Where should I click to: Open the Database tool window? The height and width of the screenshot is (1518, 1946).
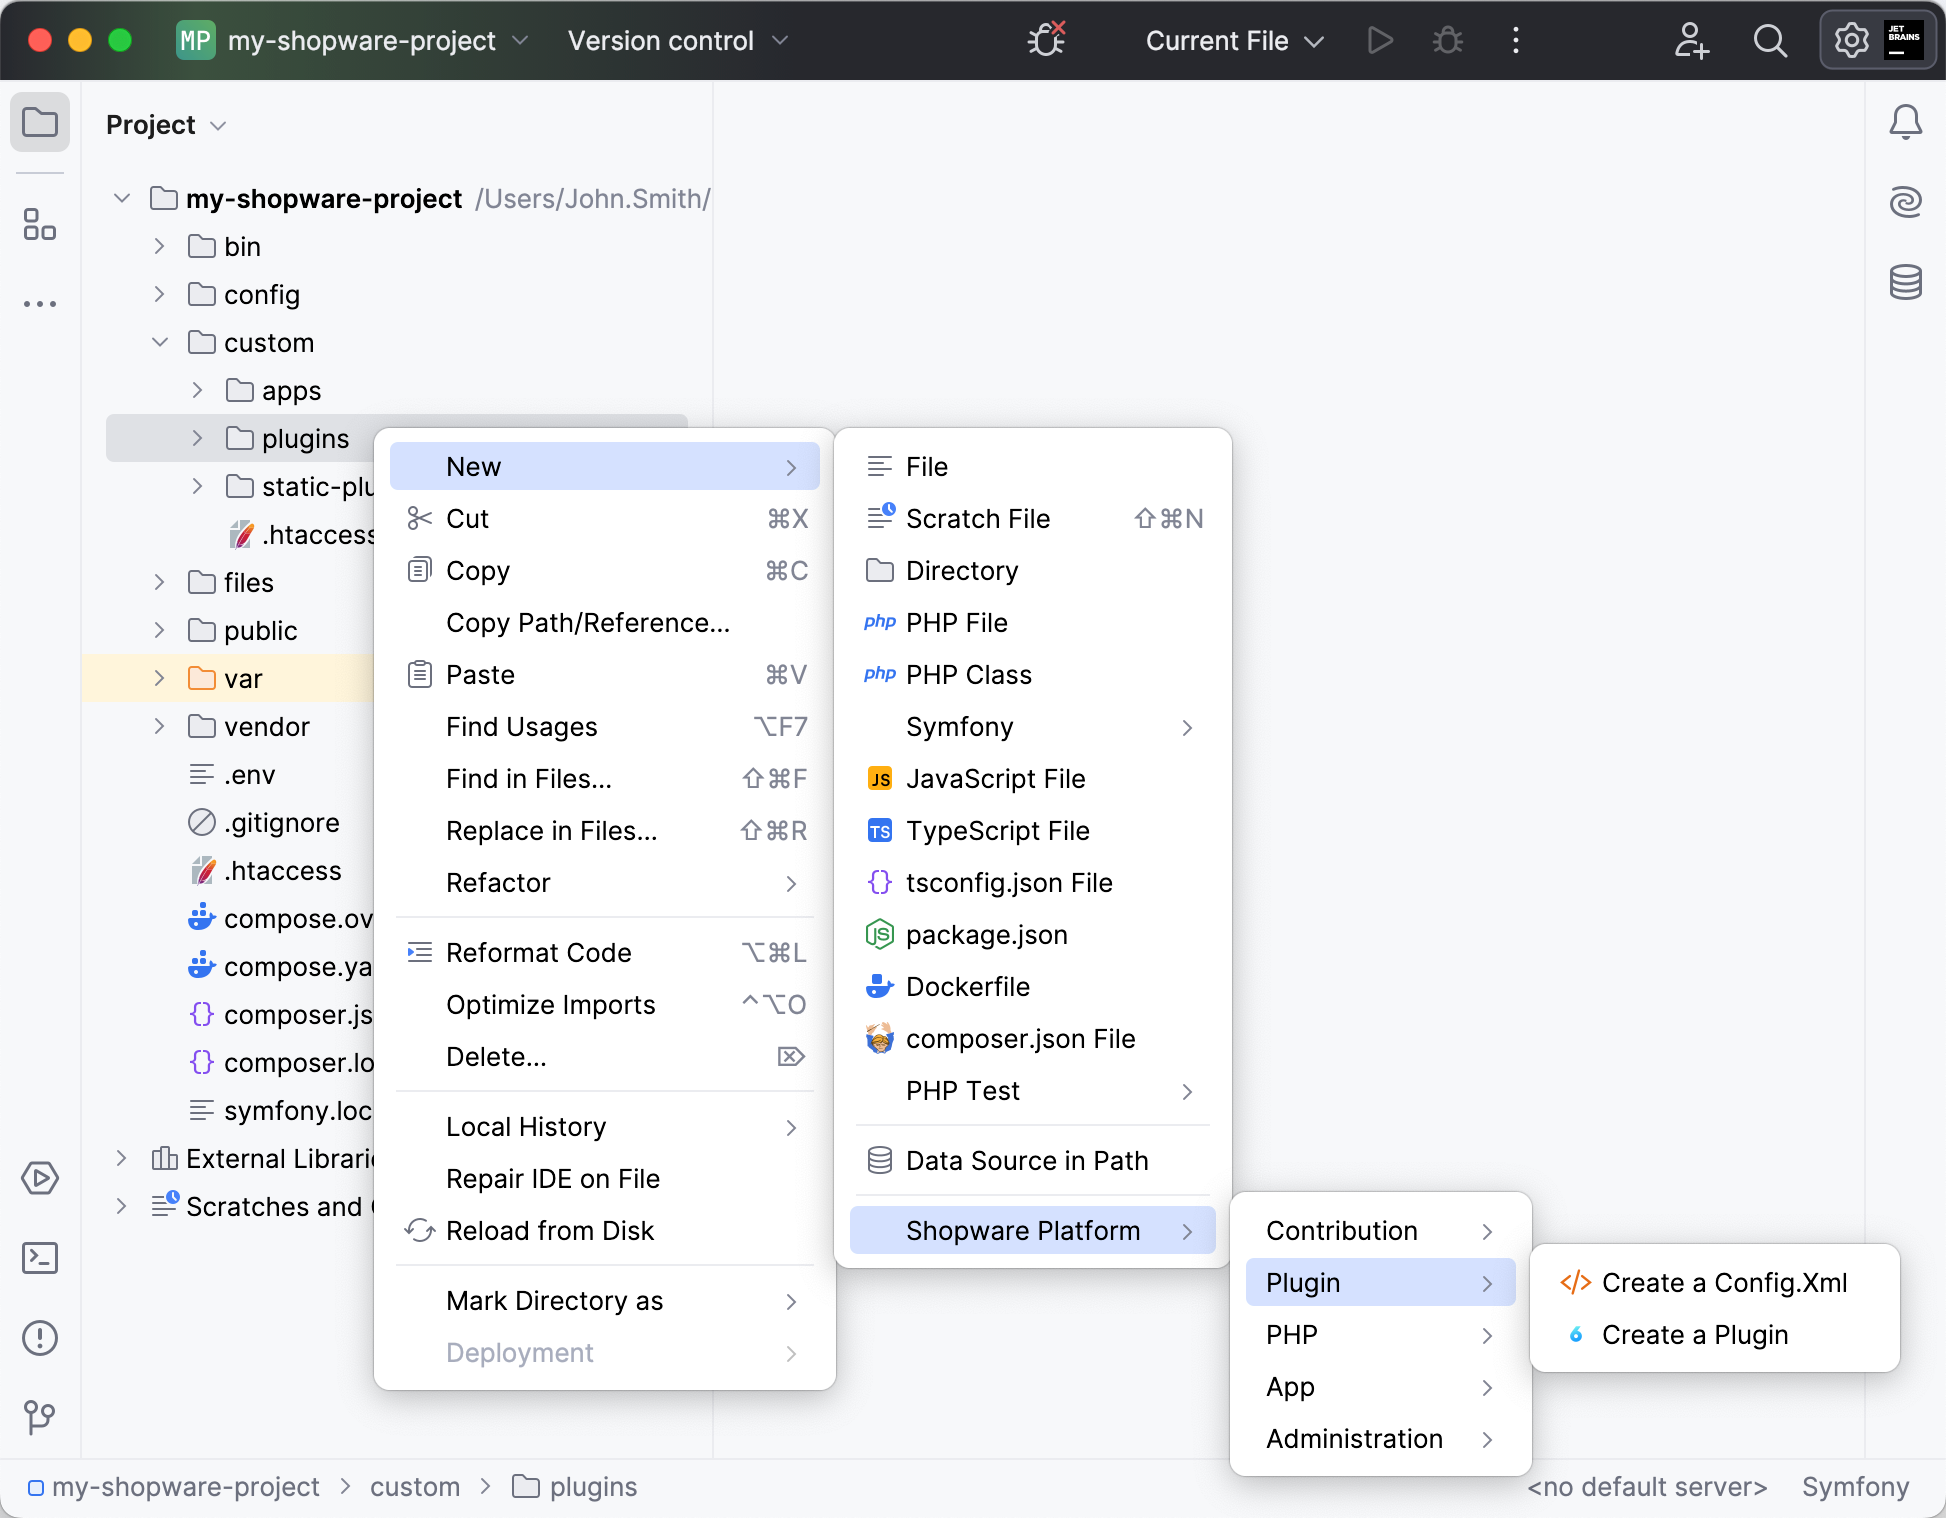coord(1906,282)
